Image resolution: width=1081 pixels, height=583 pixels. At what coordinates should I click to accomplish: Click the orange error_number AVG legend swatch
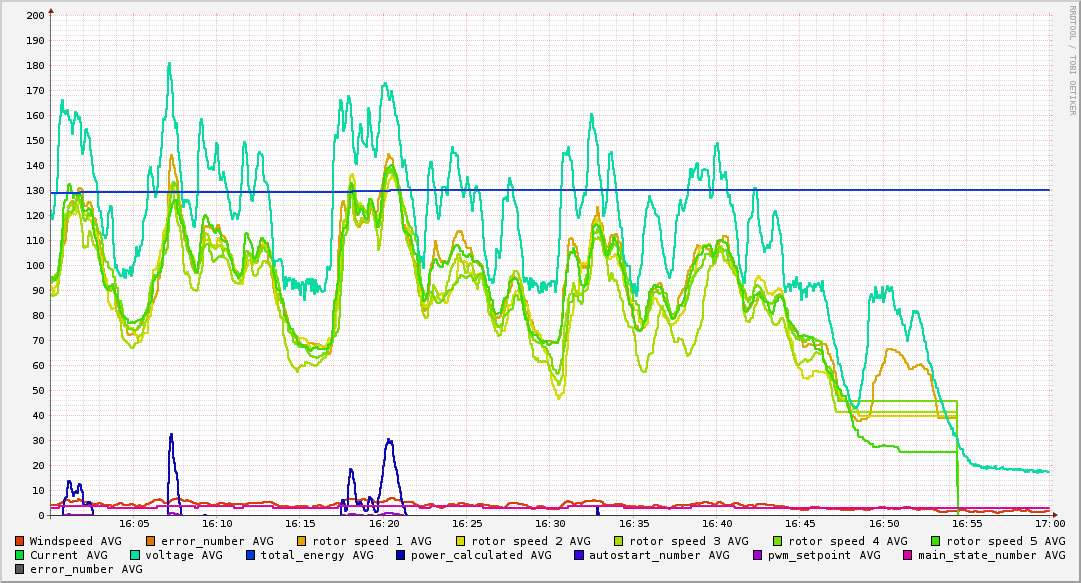point(151,541)
